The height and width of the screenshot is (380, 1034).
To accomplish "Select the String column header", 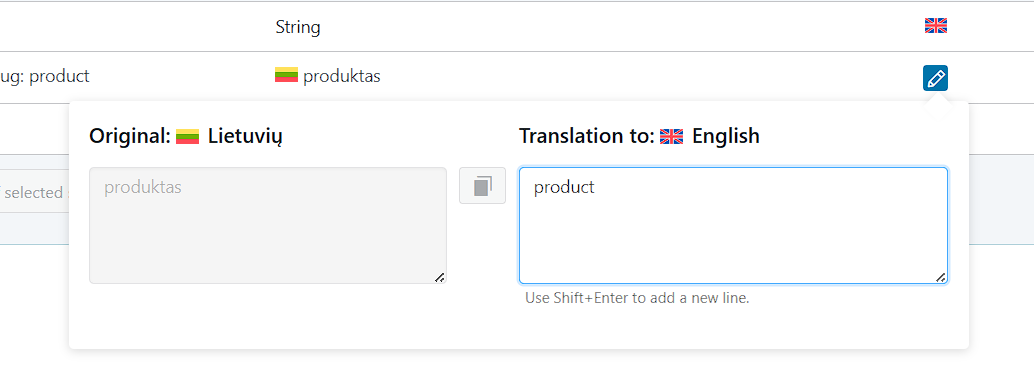I will (298, 27).
